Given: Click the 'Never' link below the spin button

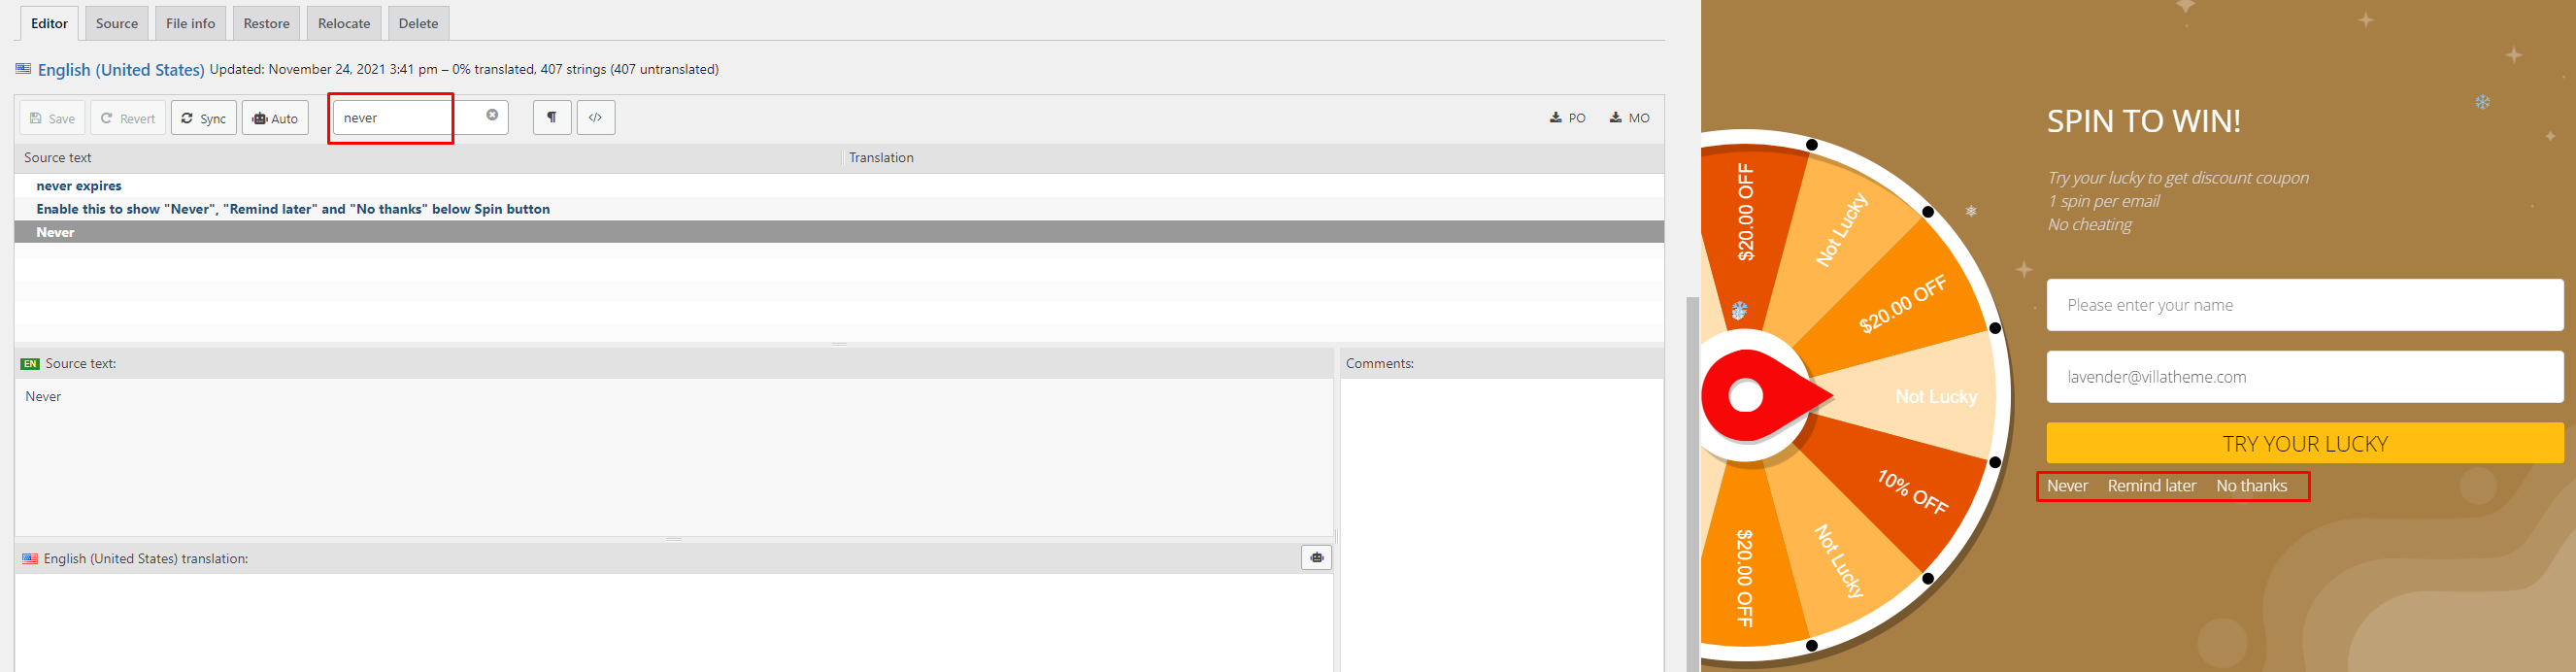Looking at the screenshot, I should coord(2067,486).
